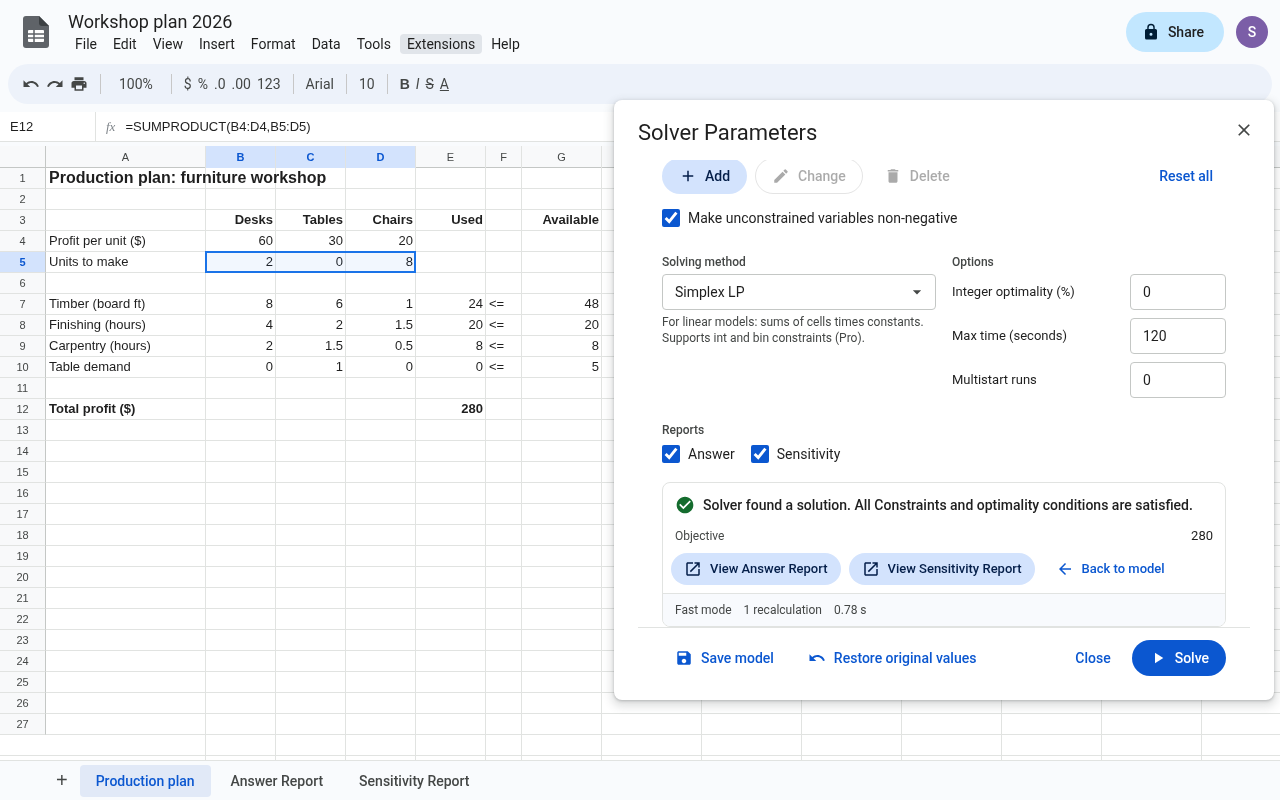The height and width of the screenshot is (800, 1280).
Task: Click the Share button
Action: (1175, 32)
